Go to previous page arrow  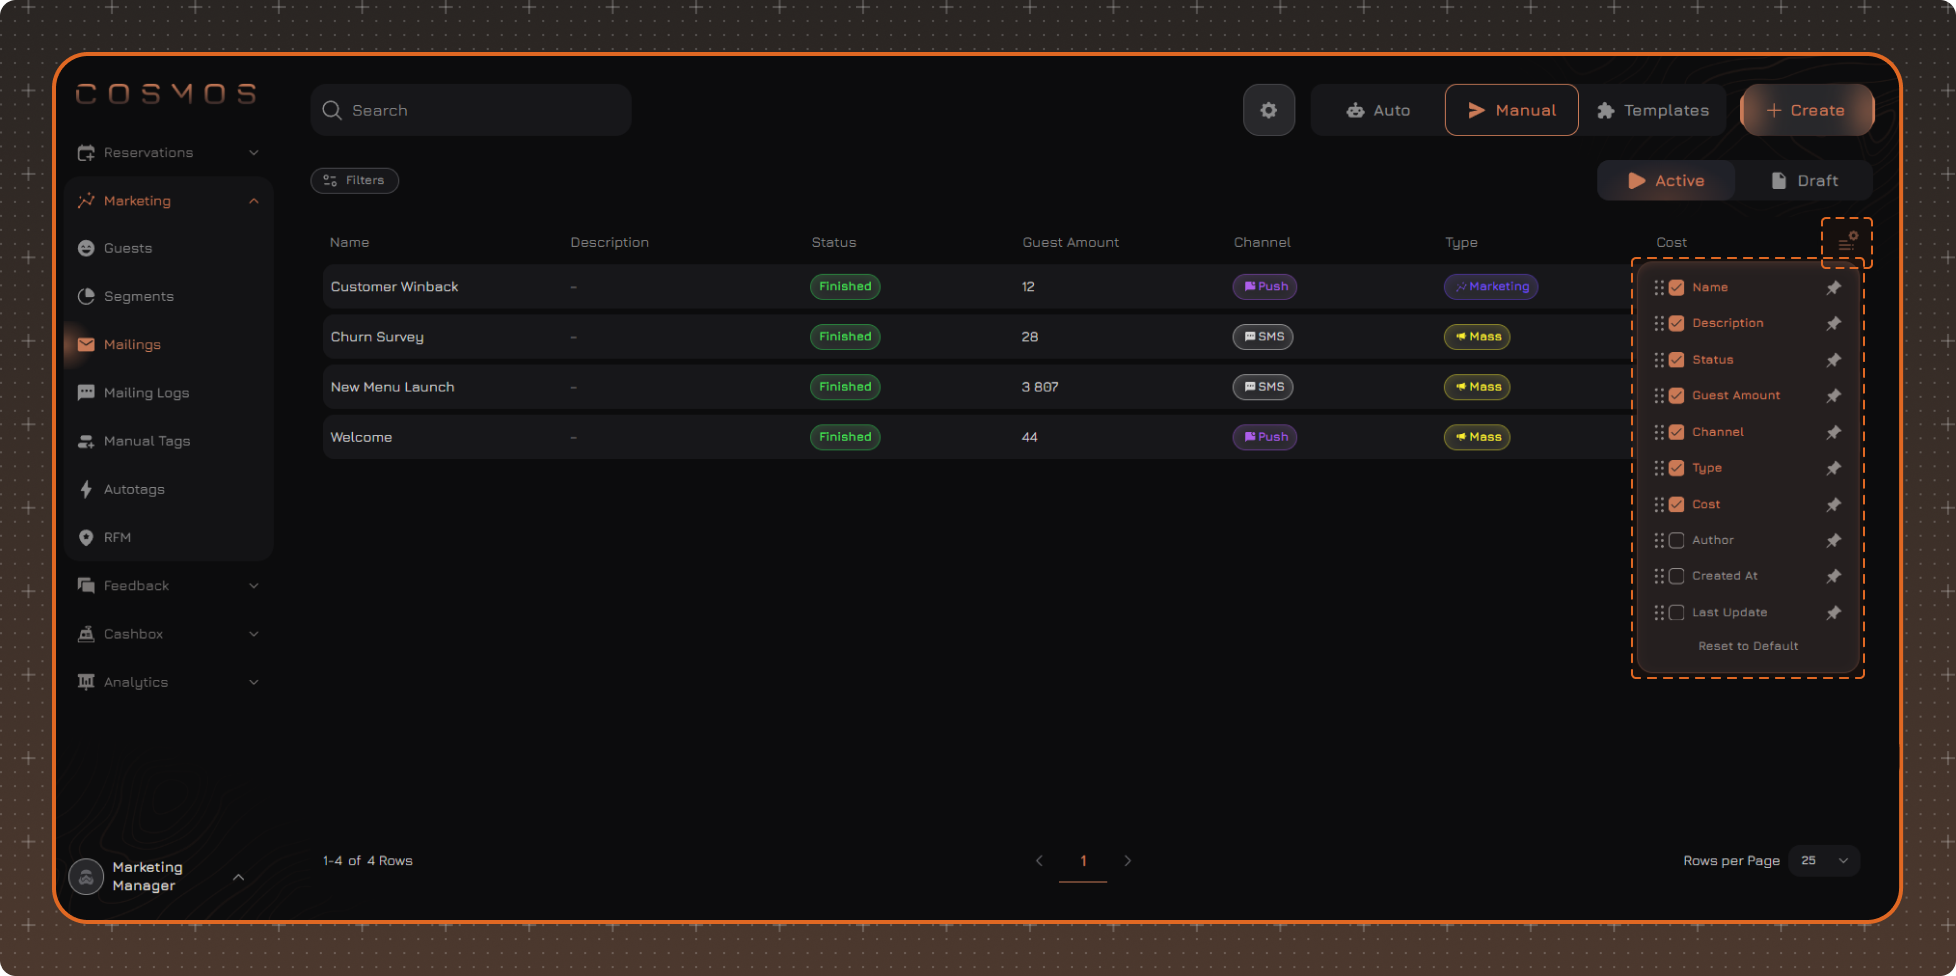click(1039, 861)
